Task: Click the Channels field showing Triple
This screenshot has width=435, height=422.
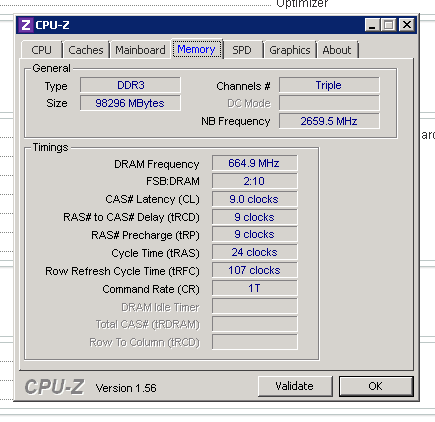Action: point(329,85)
